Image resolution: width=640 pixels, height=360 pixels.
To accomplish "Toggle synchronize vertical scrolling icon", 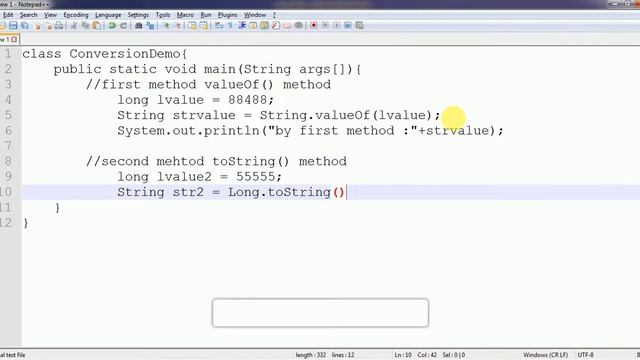I will click(192, 26).
